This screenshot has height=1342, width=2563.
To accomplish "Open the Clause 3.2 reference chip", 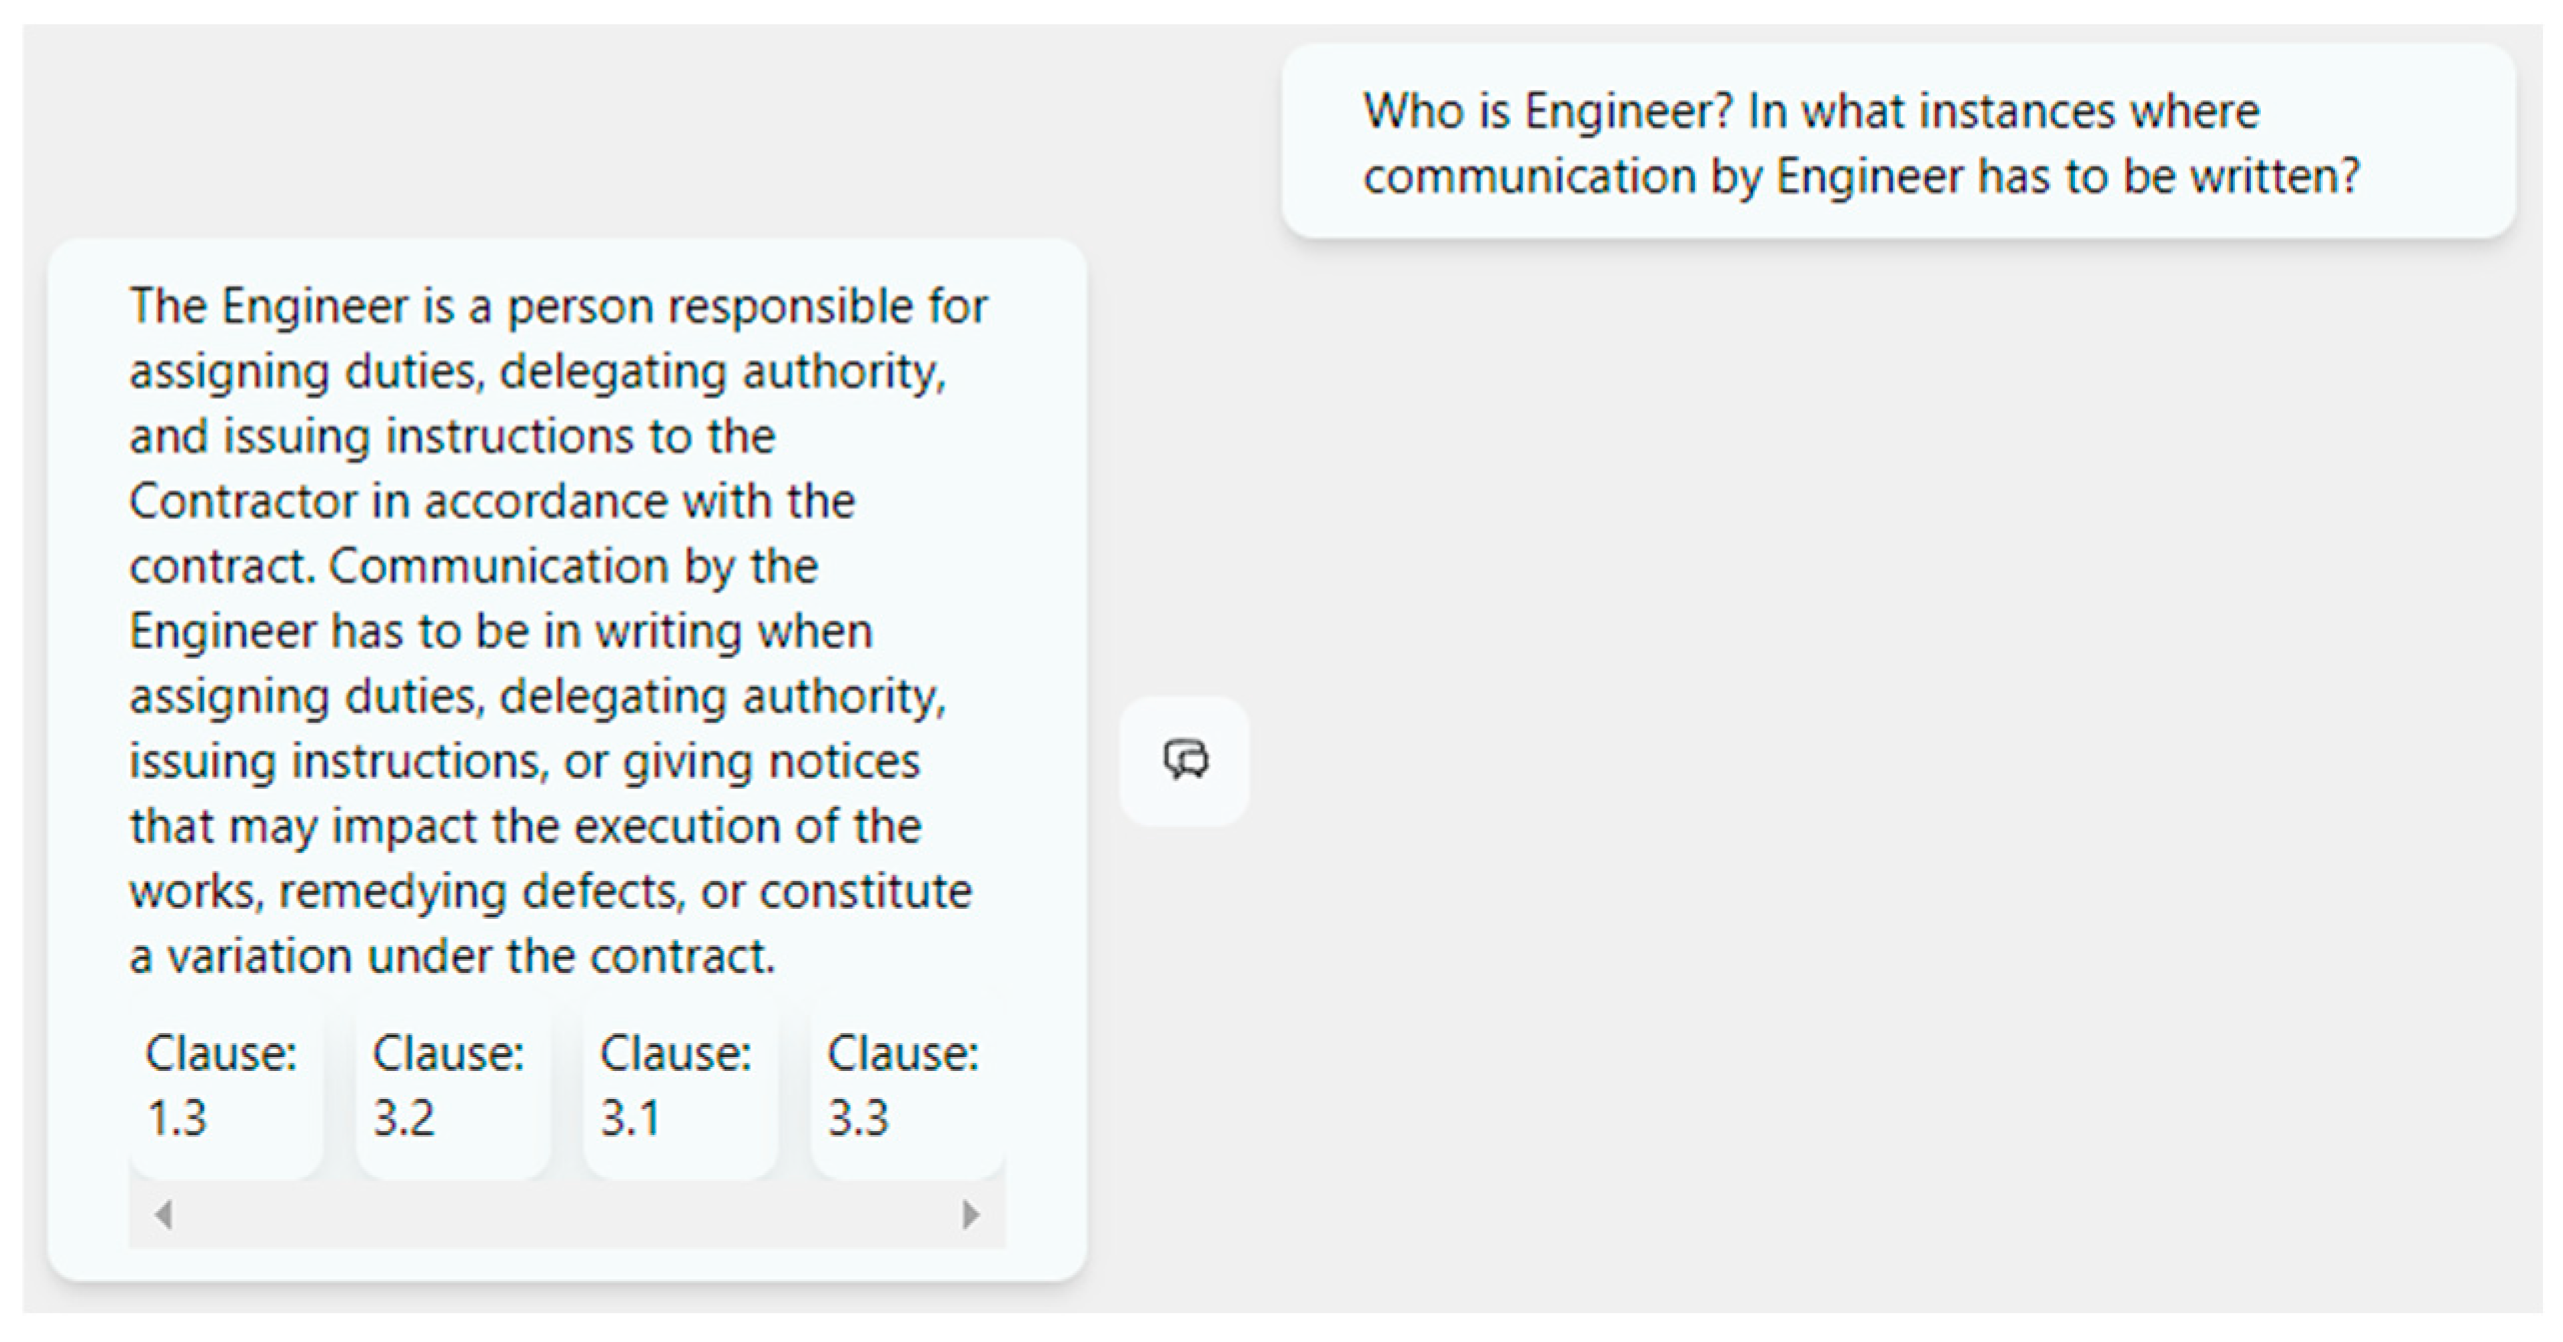I will click(451, 1086).
